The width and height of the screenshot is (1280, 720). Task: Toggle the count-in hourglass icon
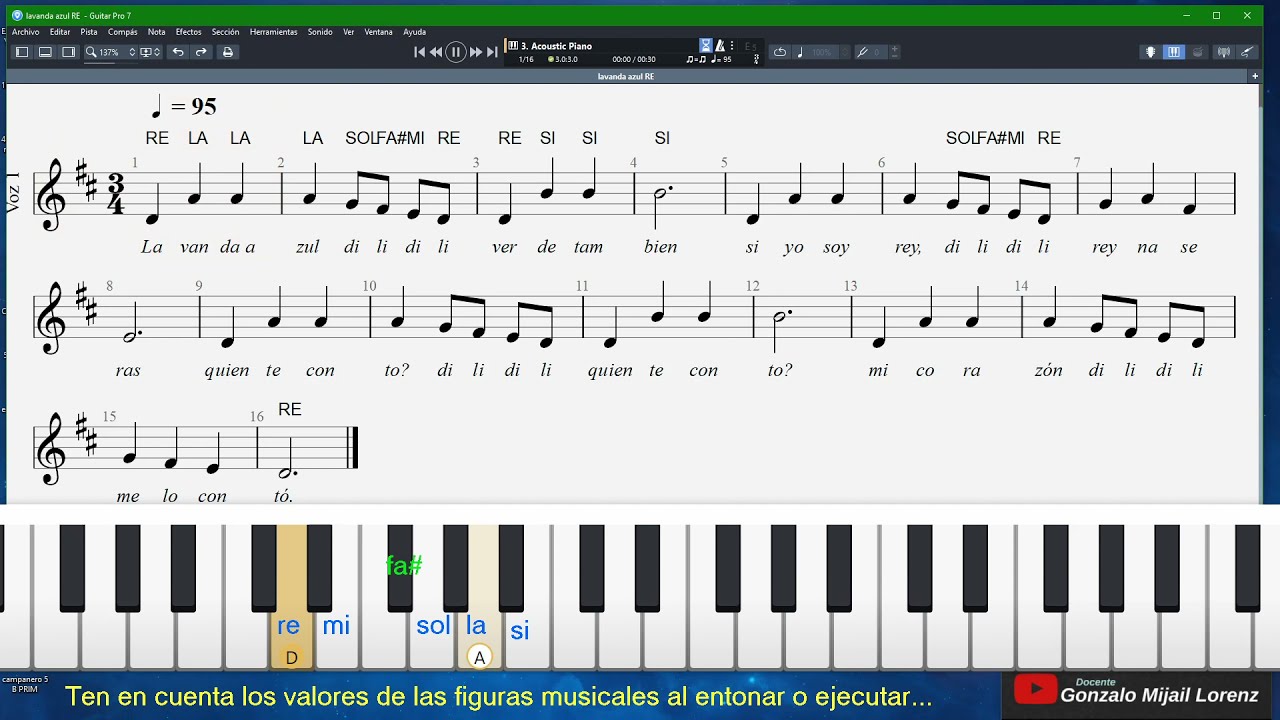tap(706, 46)
